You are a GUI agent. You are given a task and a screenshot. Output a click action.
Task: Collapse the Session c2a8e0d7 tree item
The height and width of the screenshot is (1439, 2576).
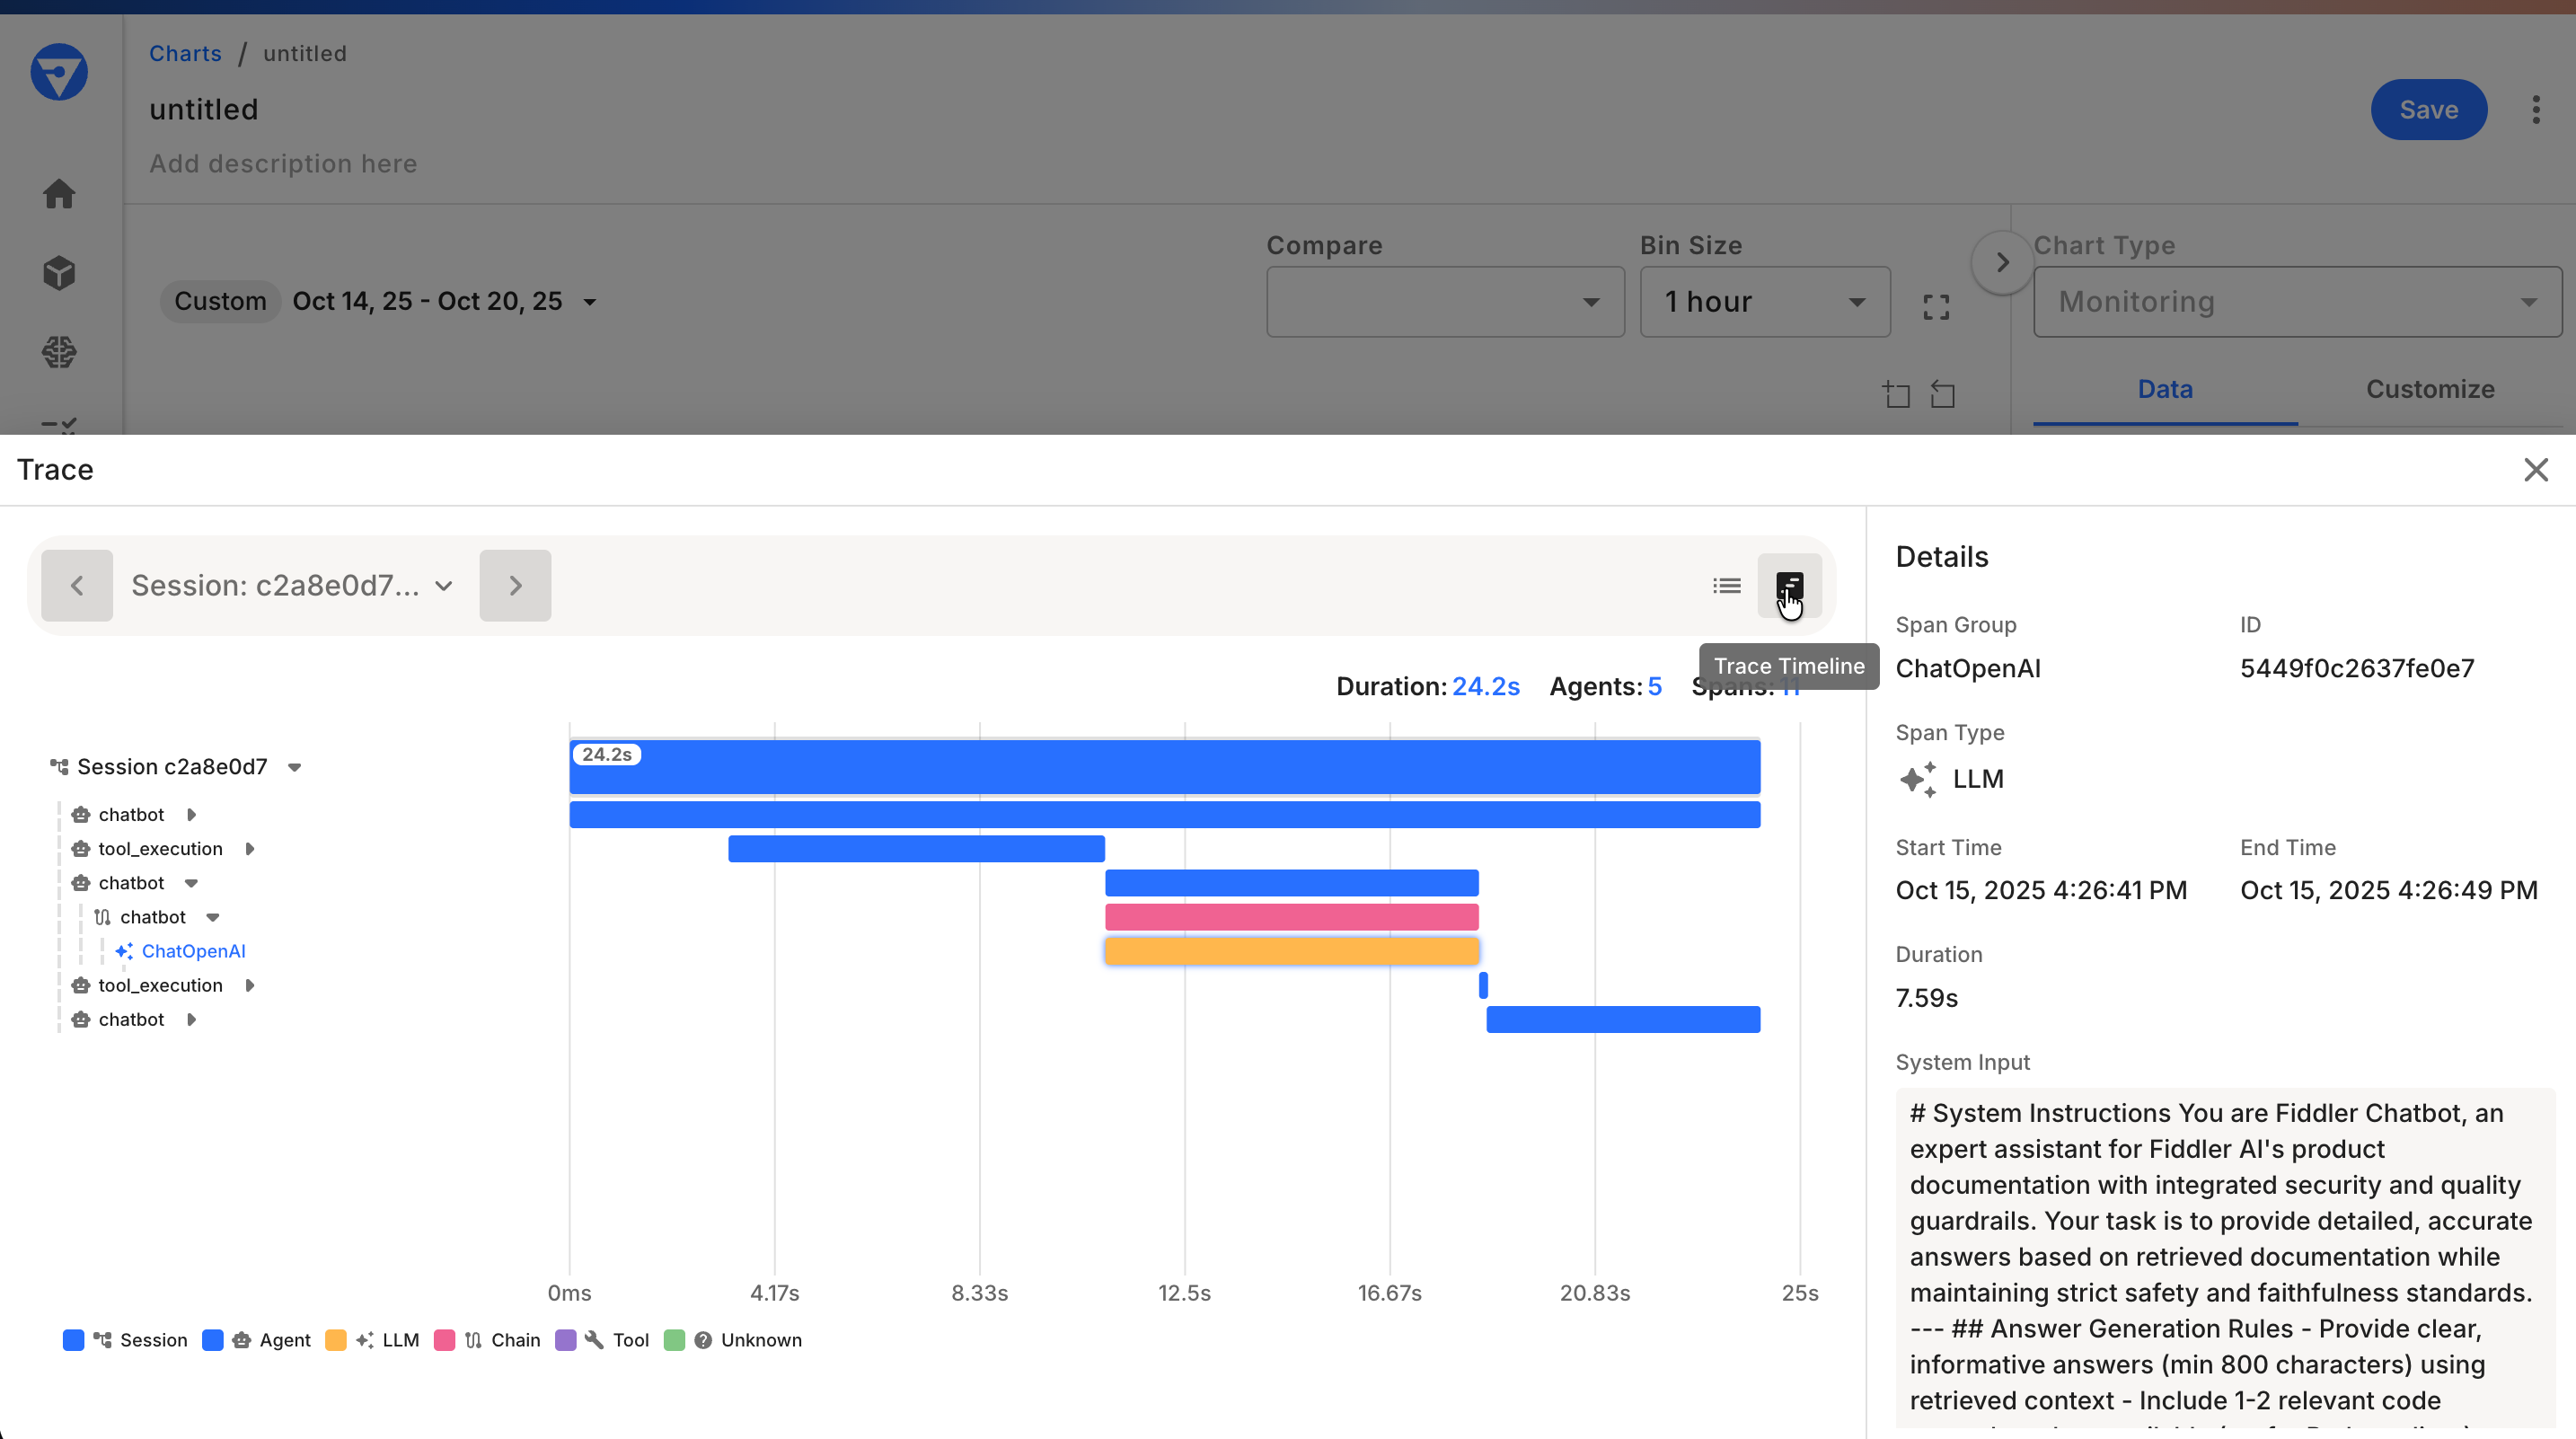[x=296, y=767]
